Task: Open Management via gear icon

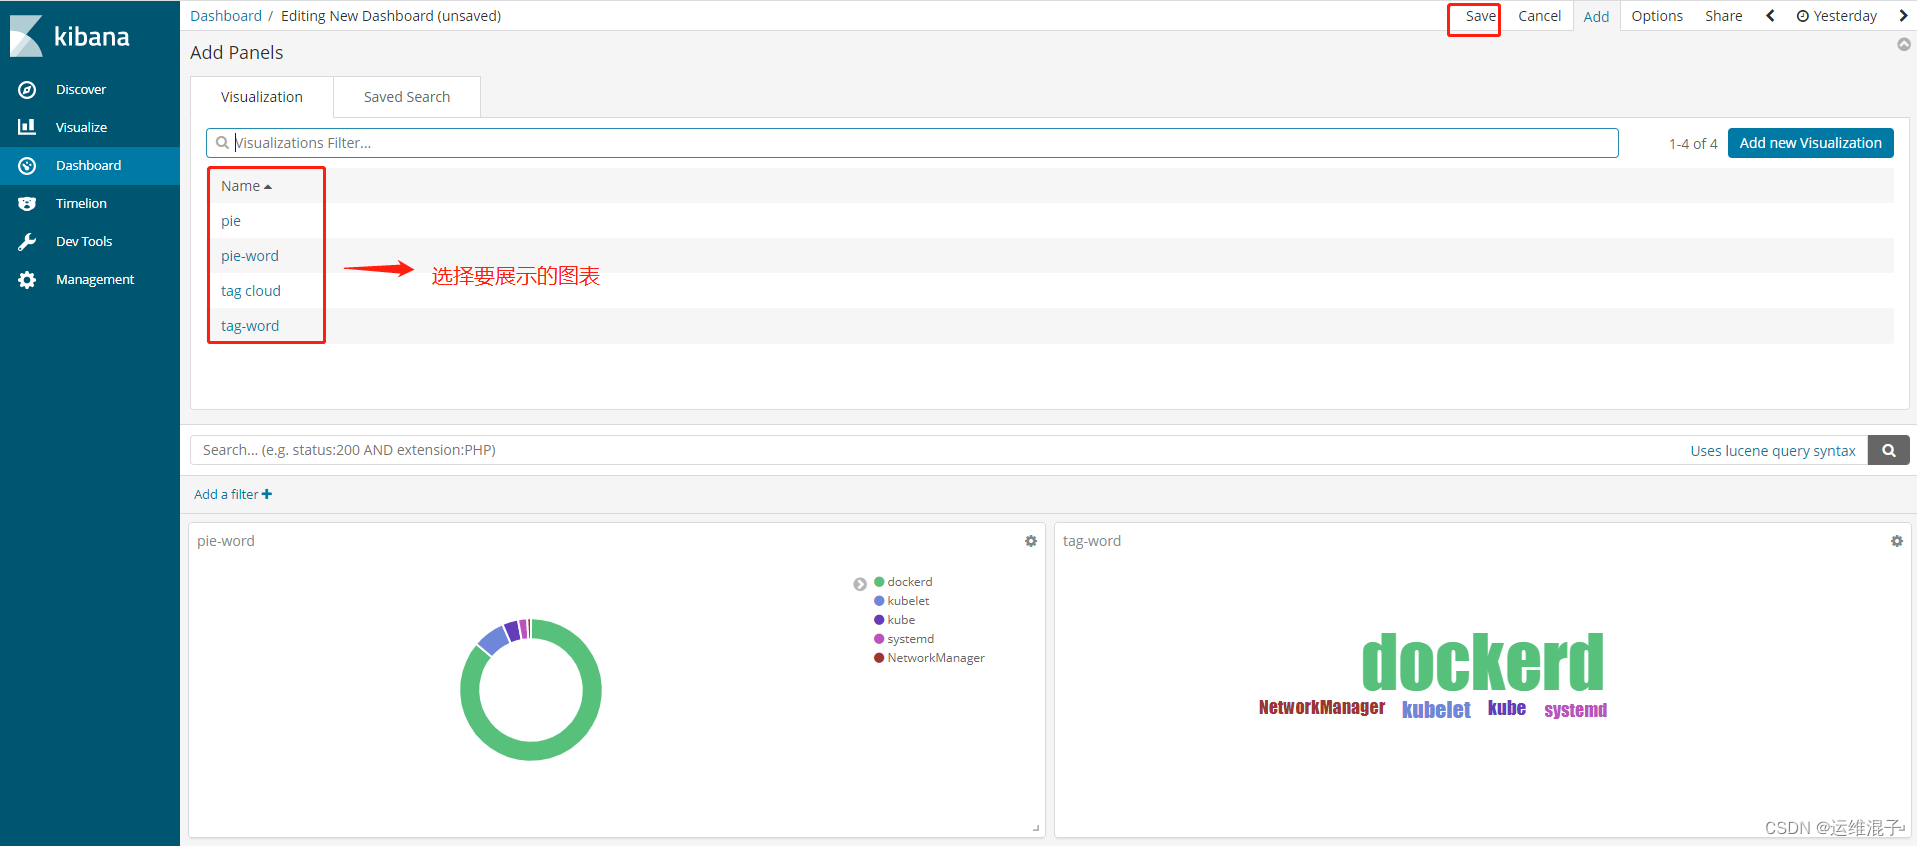Action: tap(27, 280)
